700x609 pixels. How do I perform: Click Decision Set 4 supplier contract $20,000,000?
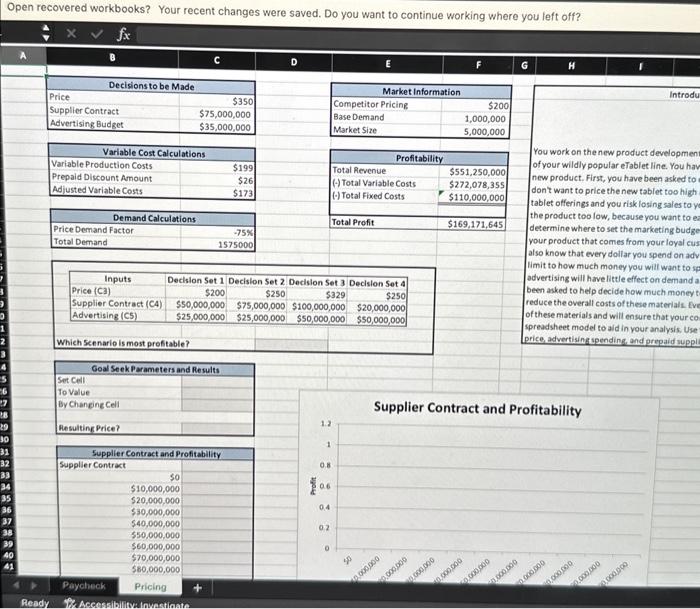[x=377, y=307]
